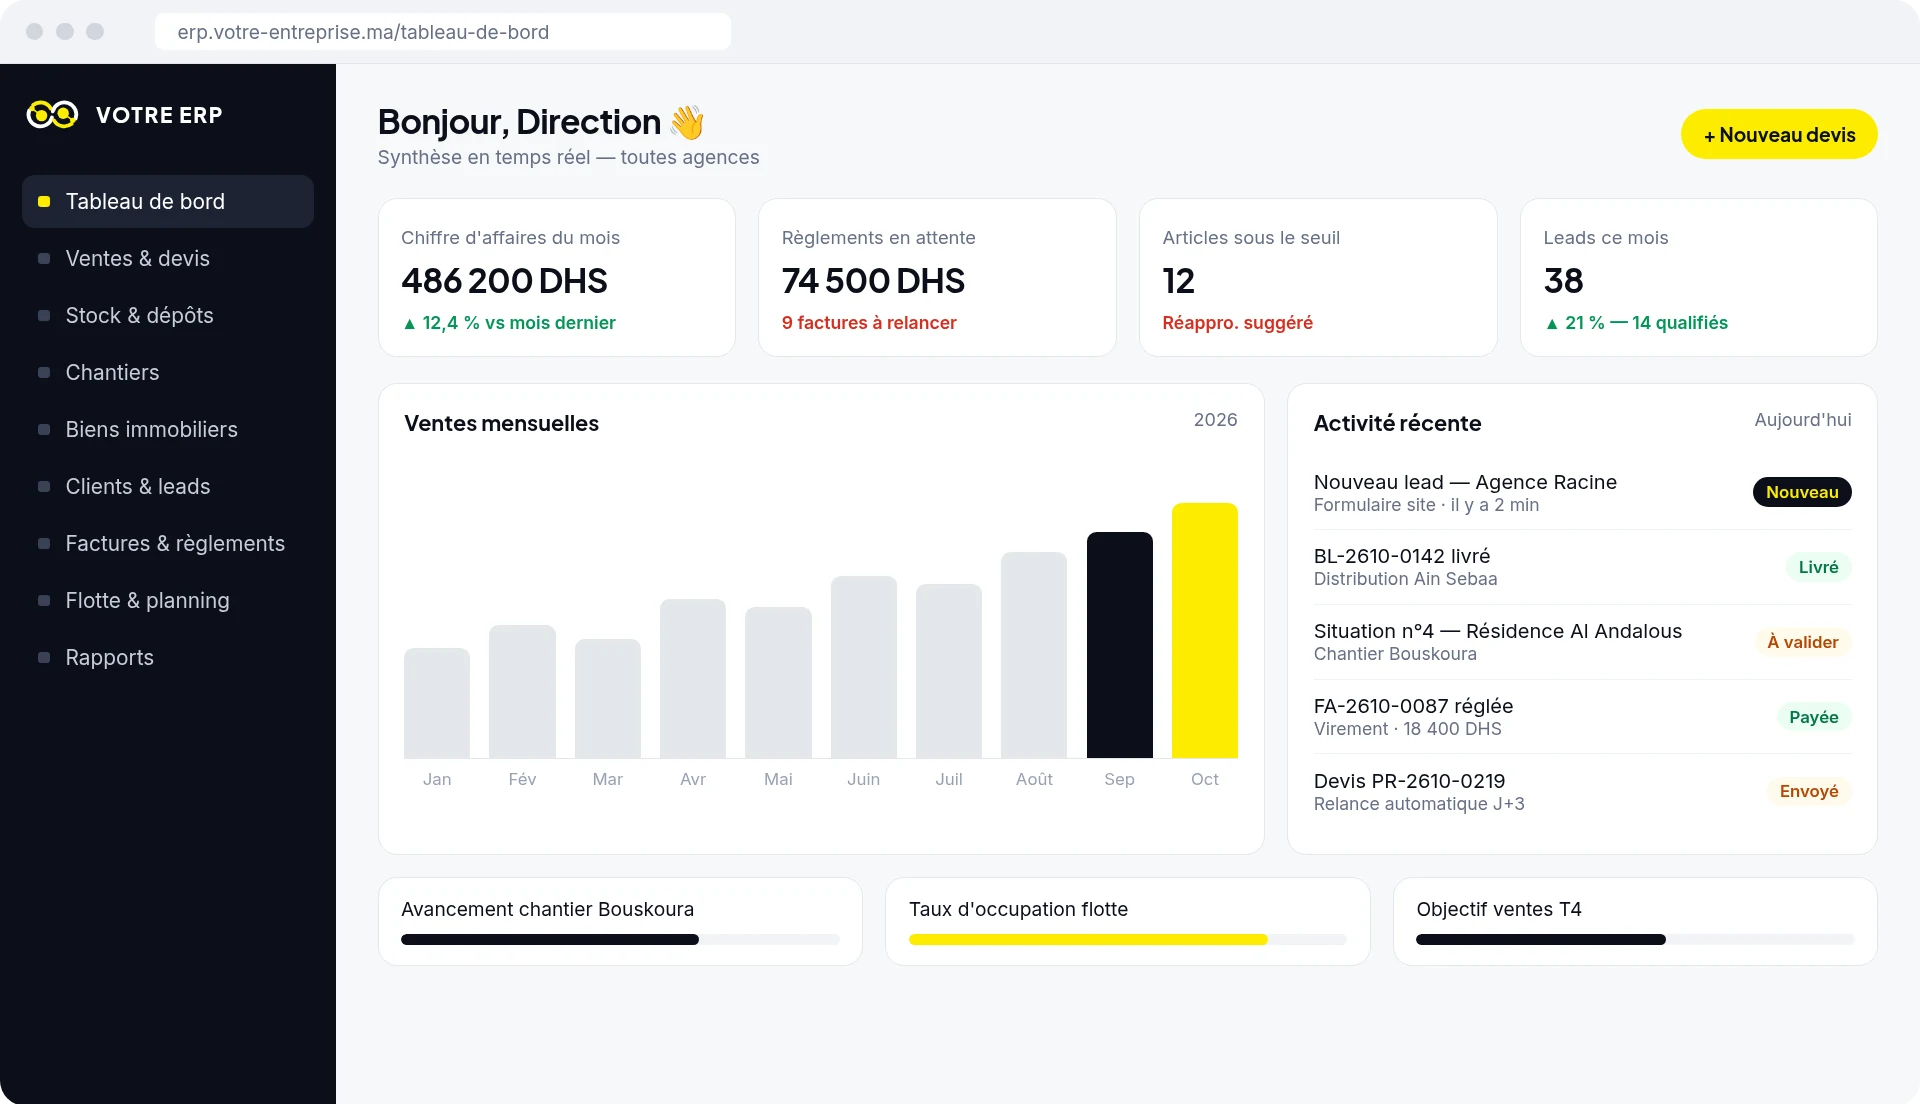Click Activité récente panel title
This screenshot has height=1104, width=1920.
[x=1397, y=423]
